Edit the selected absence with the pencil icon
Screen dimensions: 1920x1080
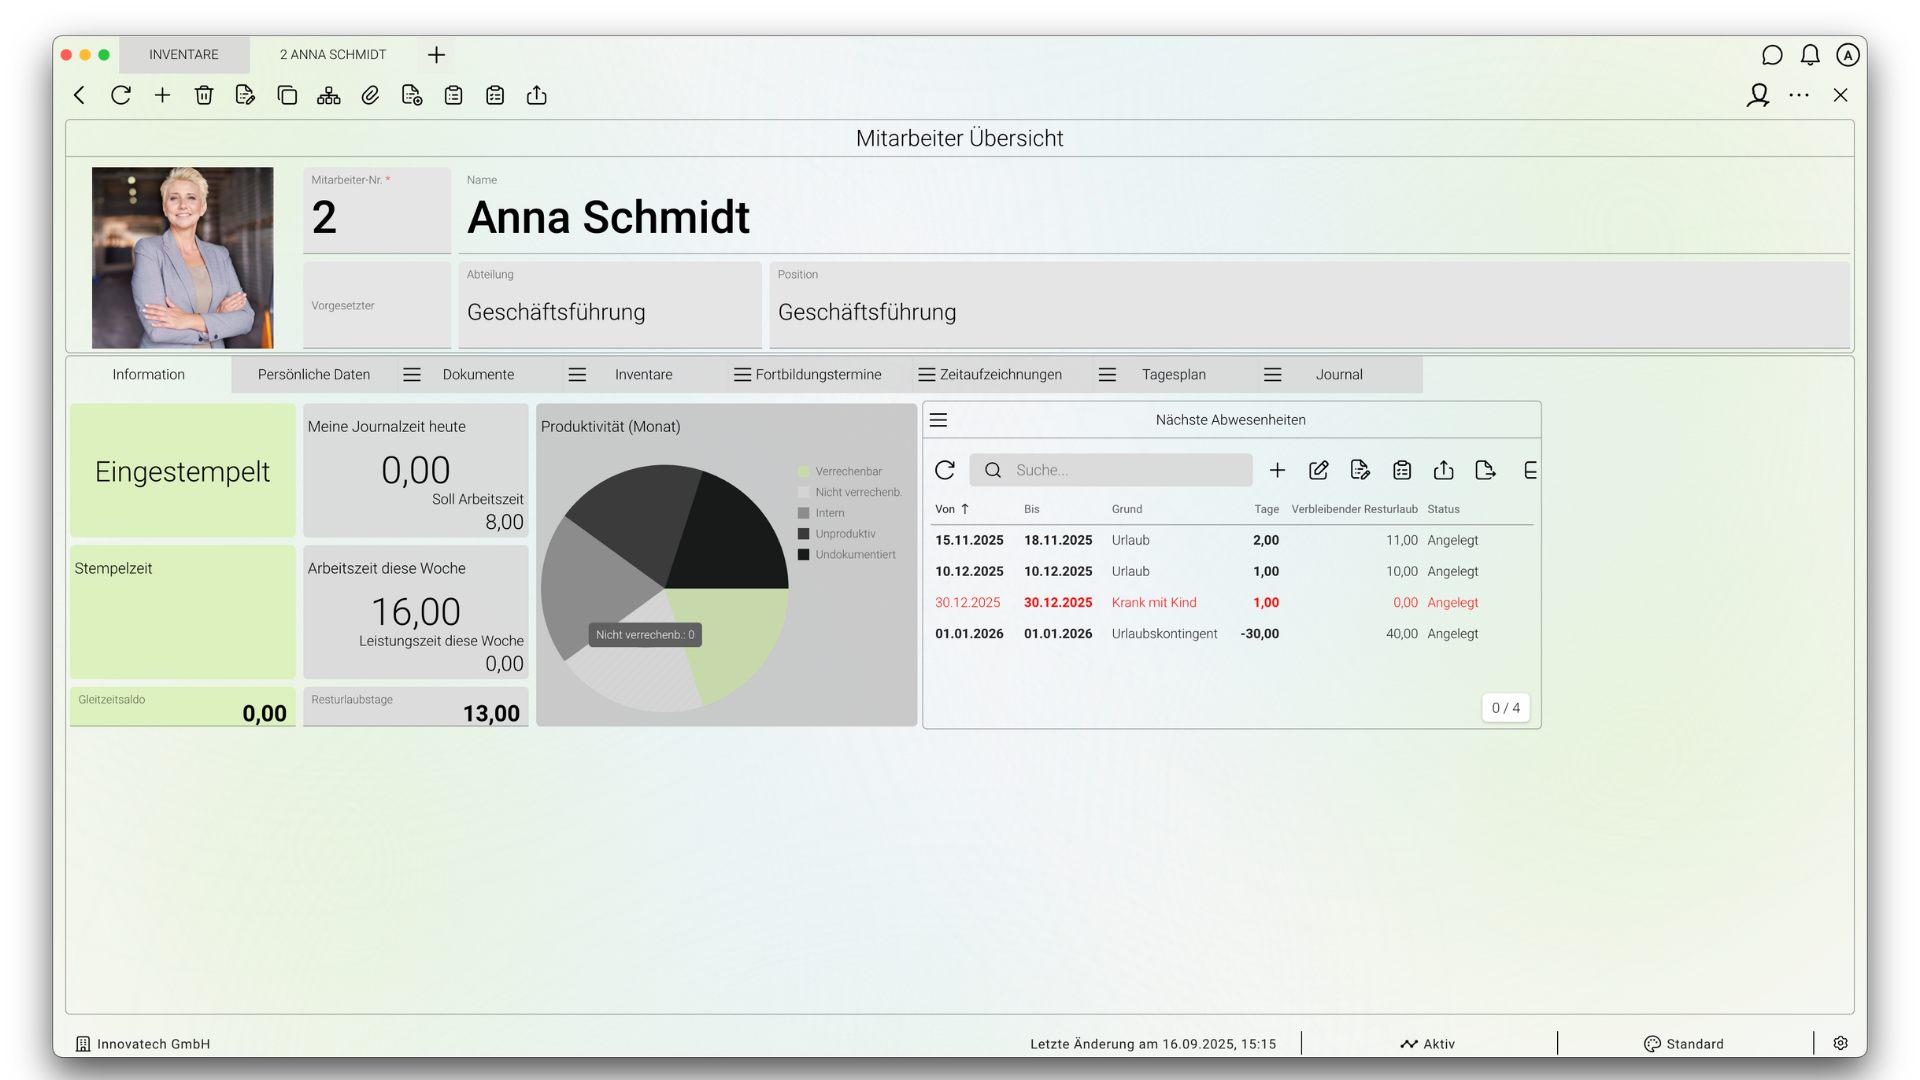tap(1319, 470)
